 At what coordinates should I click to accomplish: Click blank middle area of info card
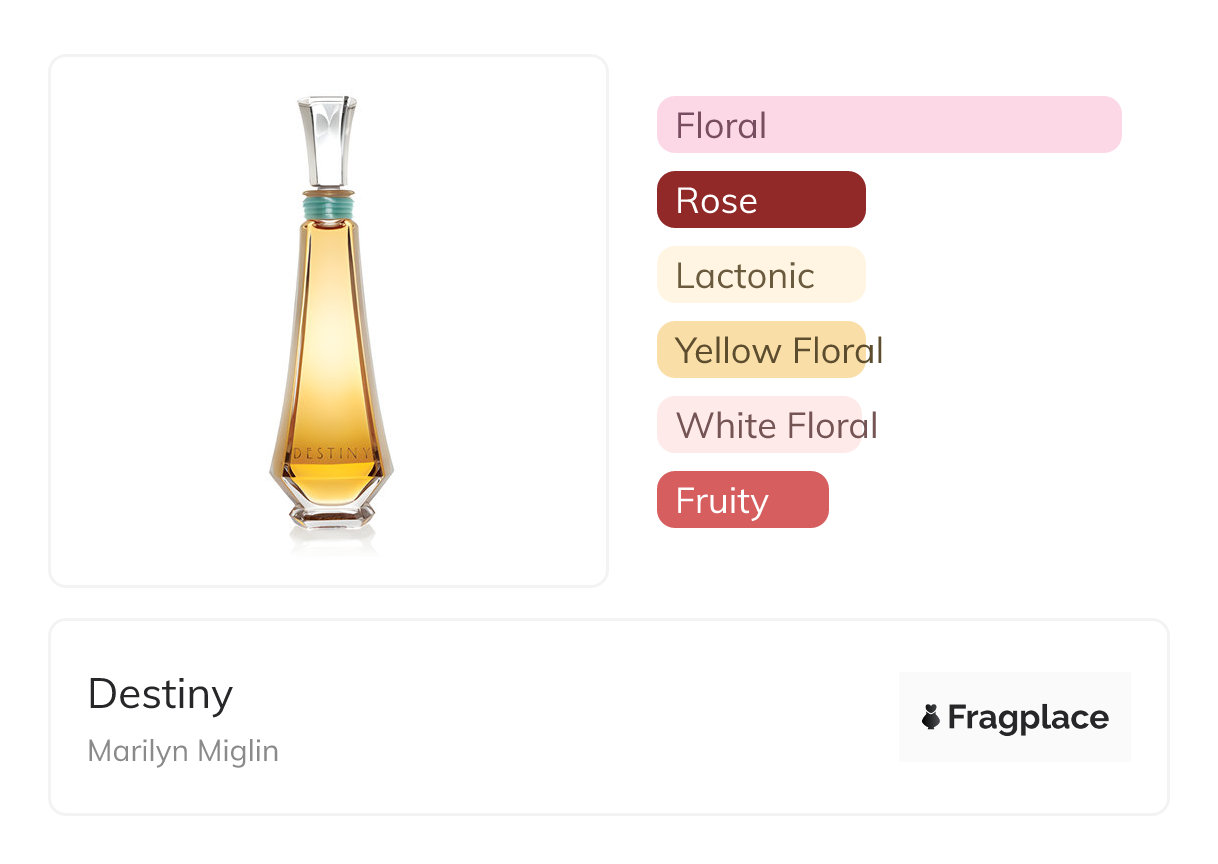(580, 717)
